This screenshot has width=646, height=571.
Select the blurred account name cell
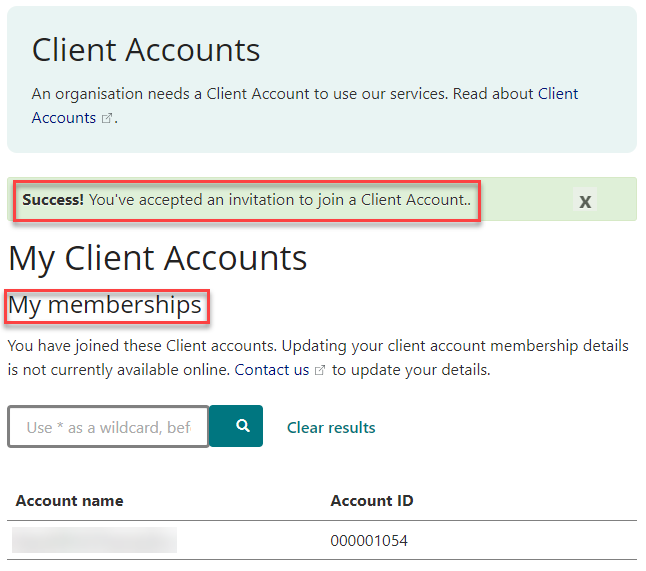point(95,541)
